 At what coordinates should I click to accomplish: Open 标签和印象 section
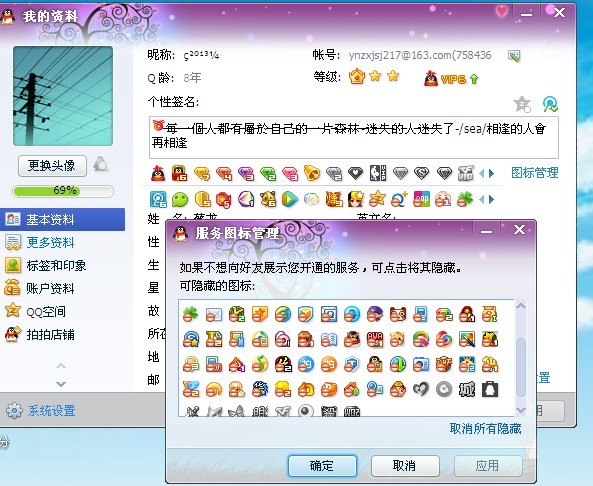(x=56, y=266)
